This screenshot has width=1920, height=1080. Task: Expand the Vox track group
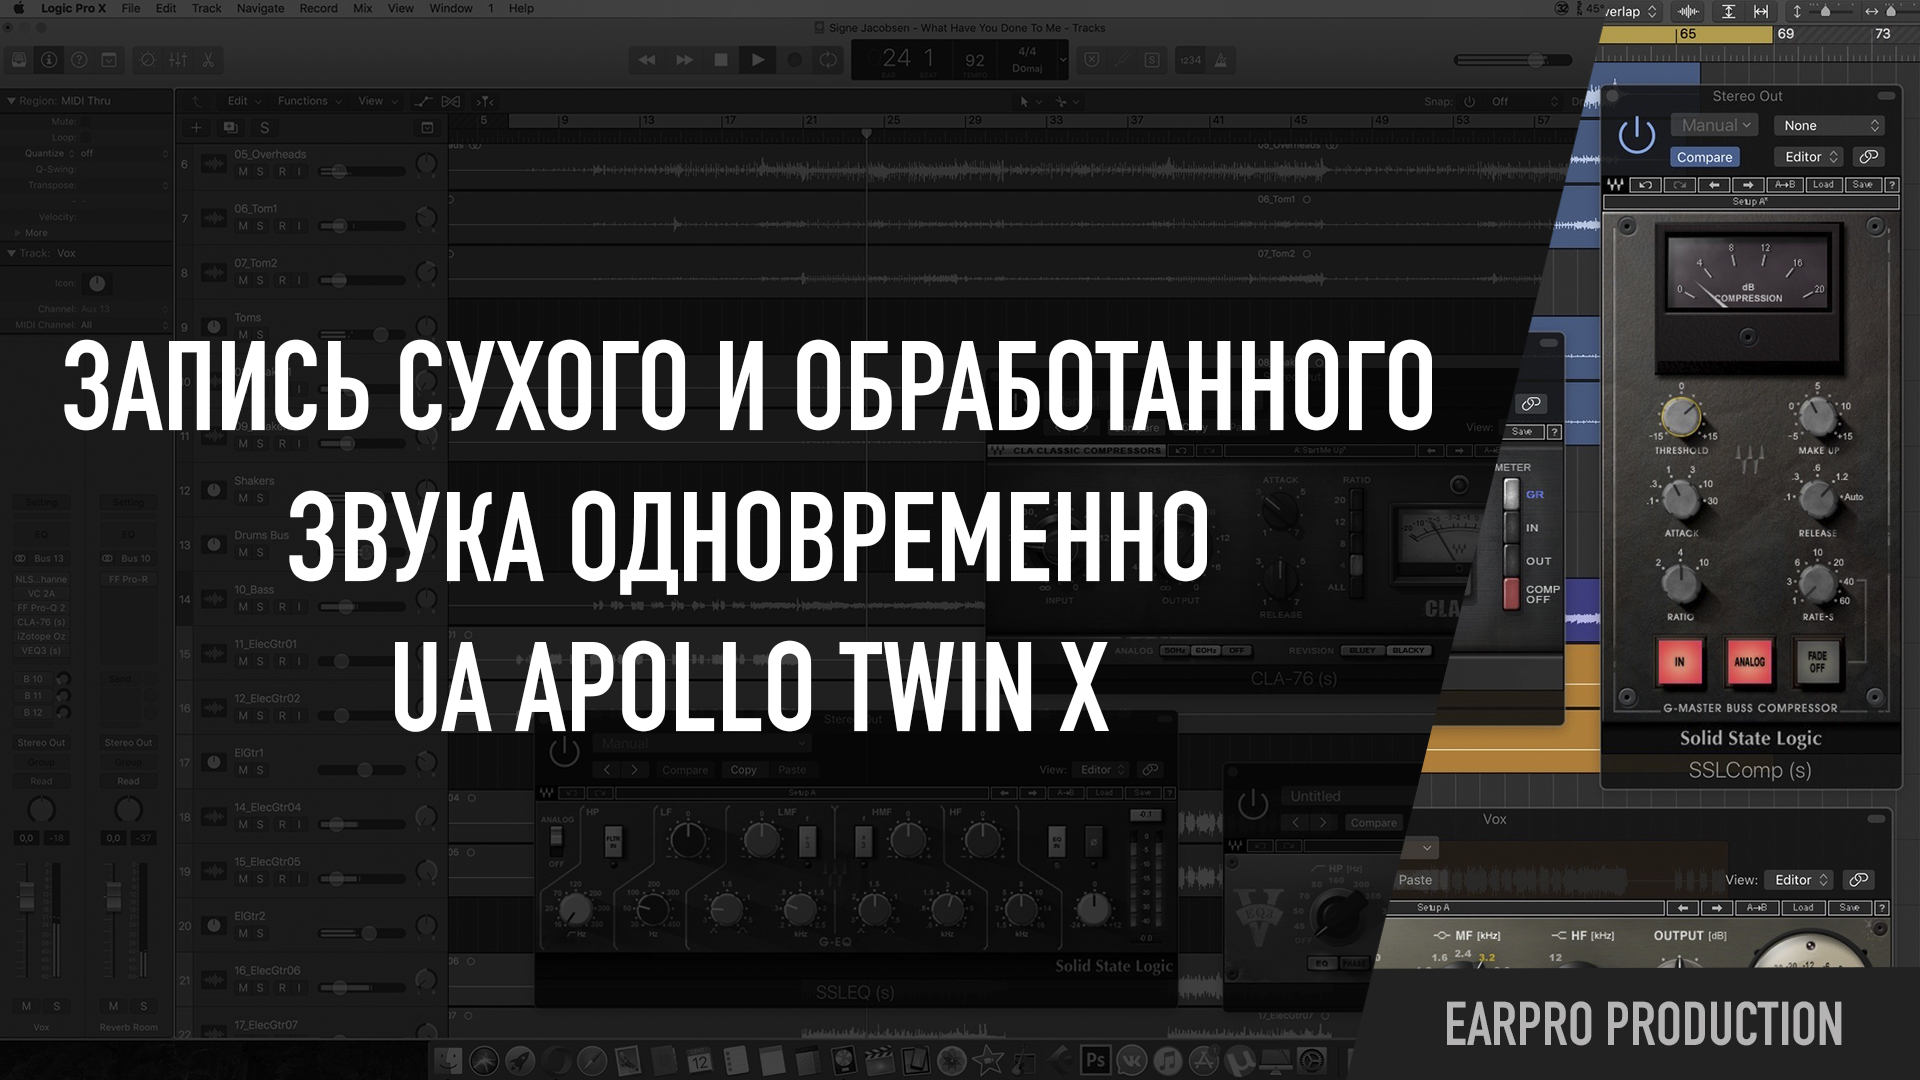click(12, 253)
